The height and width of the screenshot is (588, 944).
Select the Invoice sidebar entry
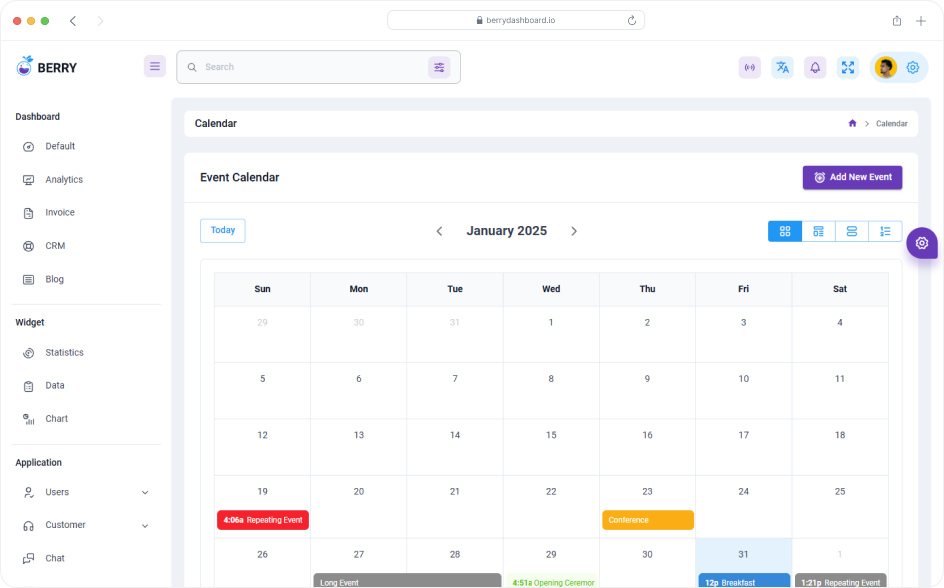58,212
